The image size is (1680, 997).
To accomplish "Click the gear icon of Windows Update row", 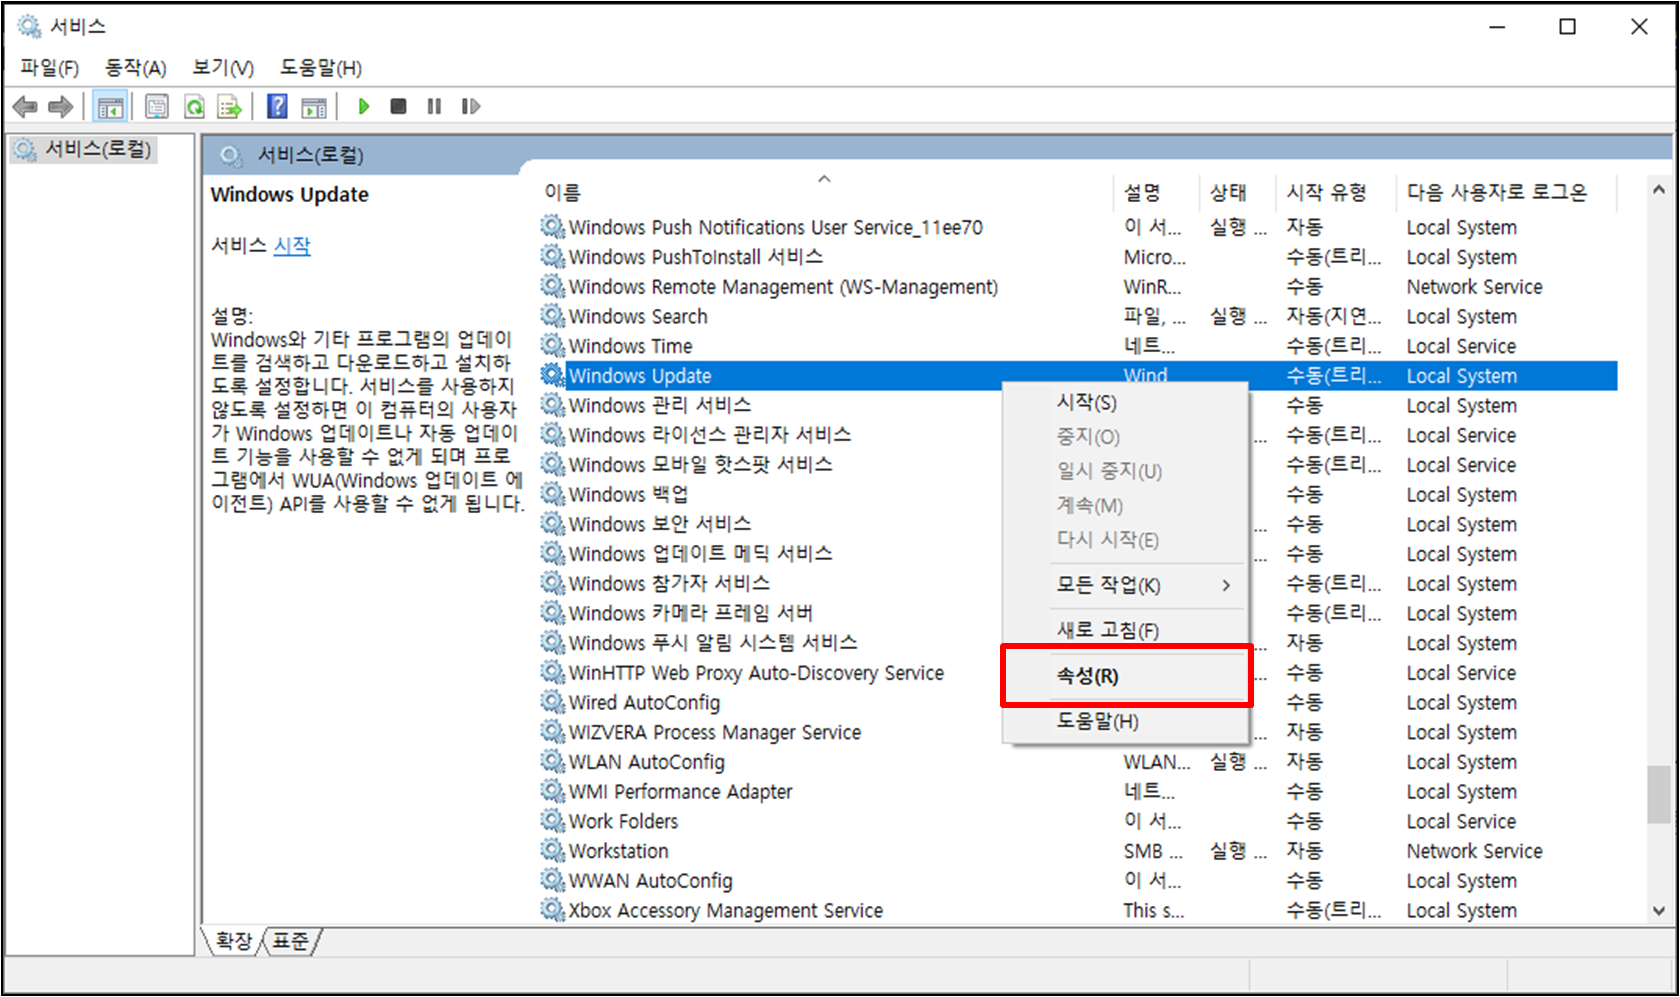I will pos(553,376).
